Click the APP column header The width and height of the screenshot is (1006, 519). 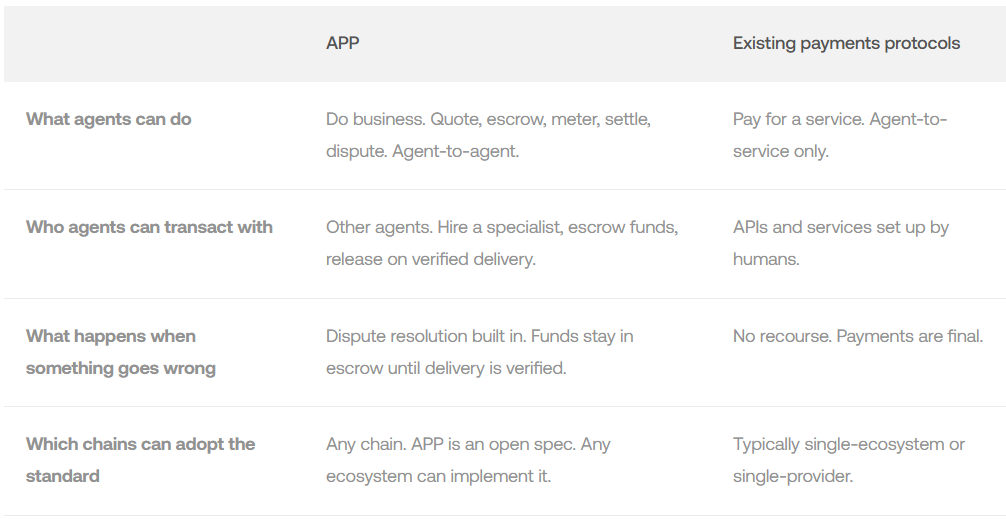coord(343,43)
